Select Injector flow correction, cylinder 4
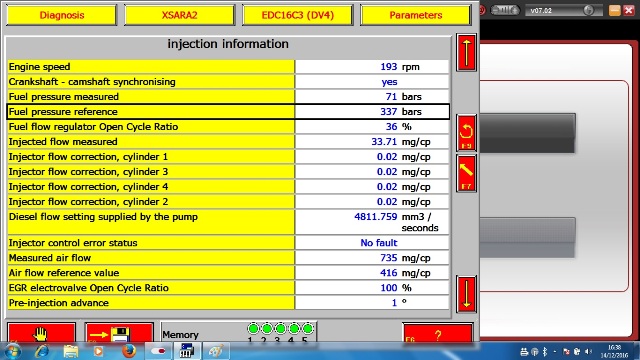The image size is (640, 360). click(x=229, y=187)
